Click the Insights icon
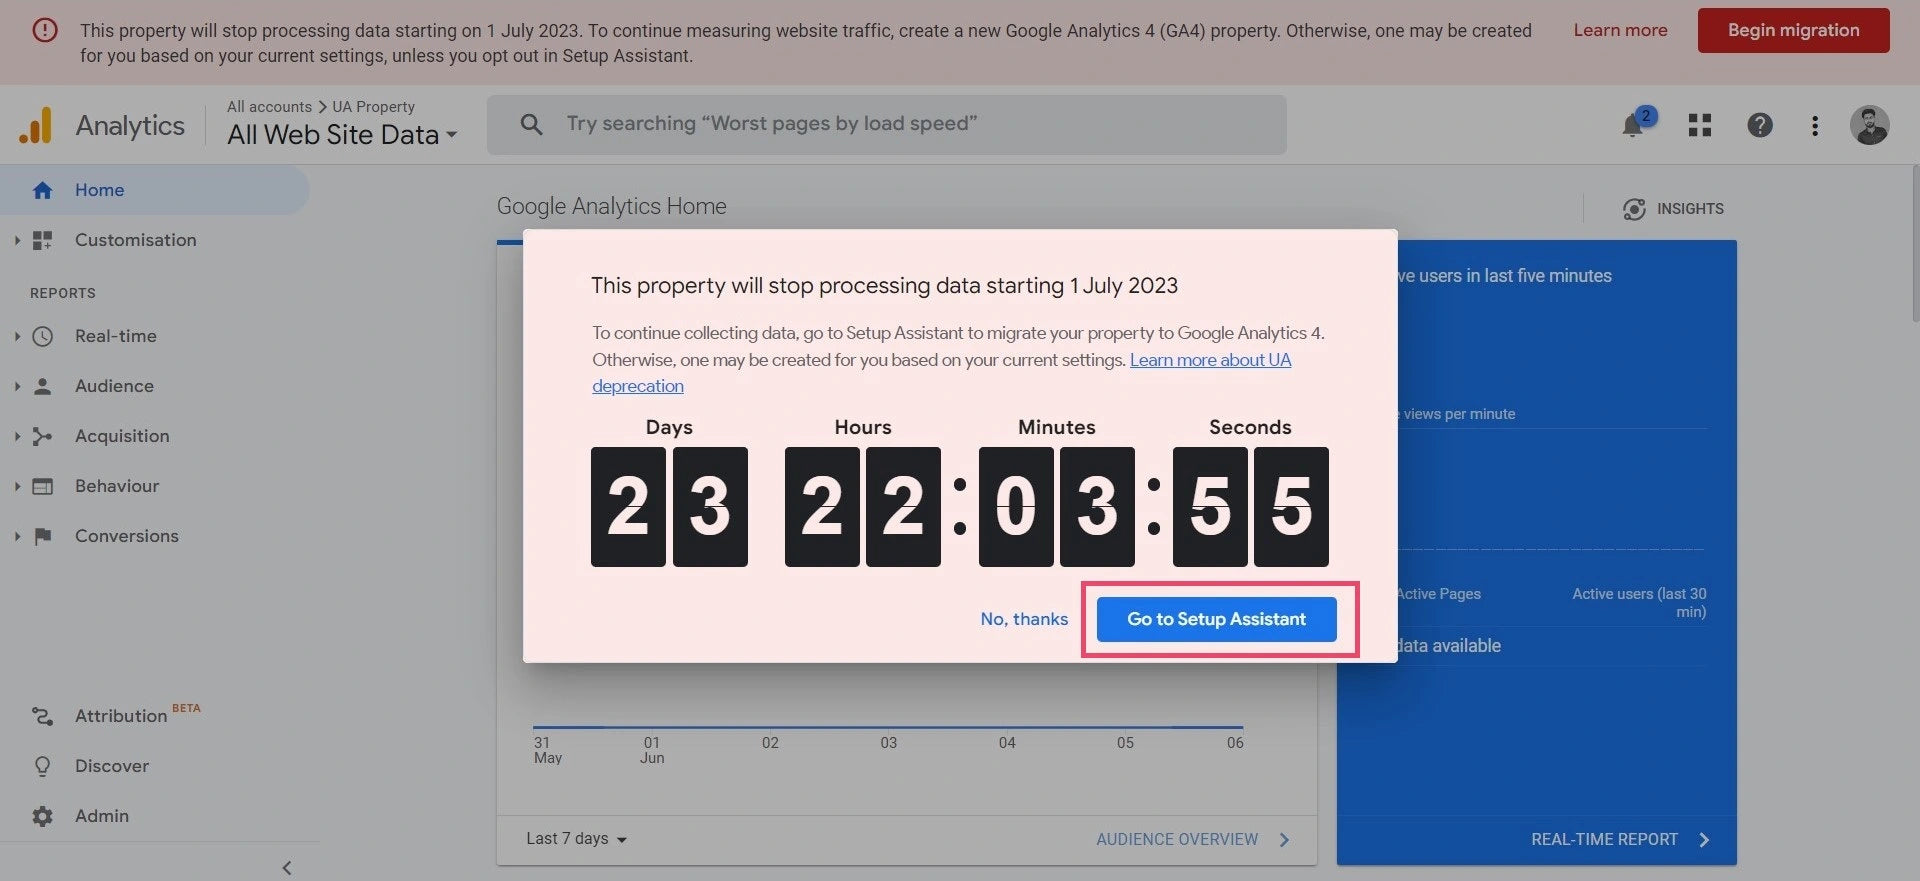The image size is (1920, 881). pyautogui.click(x=1634, y=209)
